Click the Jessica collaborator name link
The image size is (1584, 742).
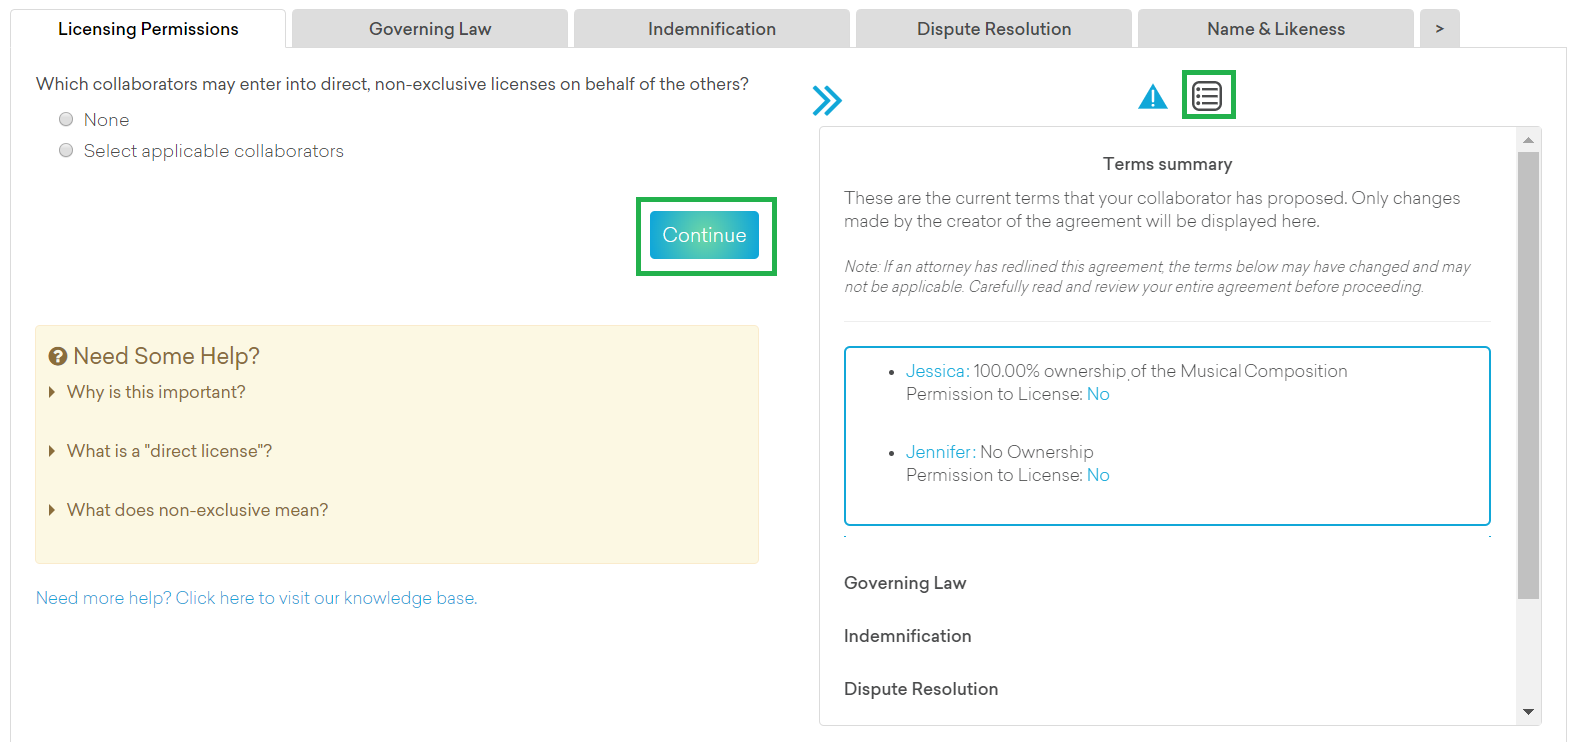click(x=935, y=371)
